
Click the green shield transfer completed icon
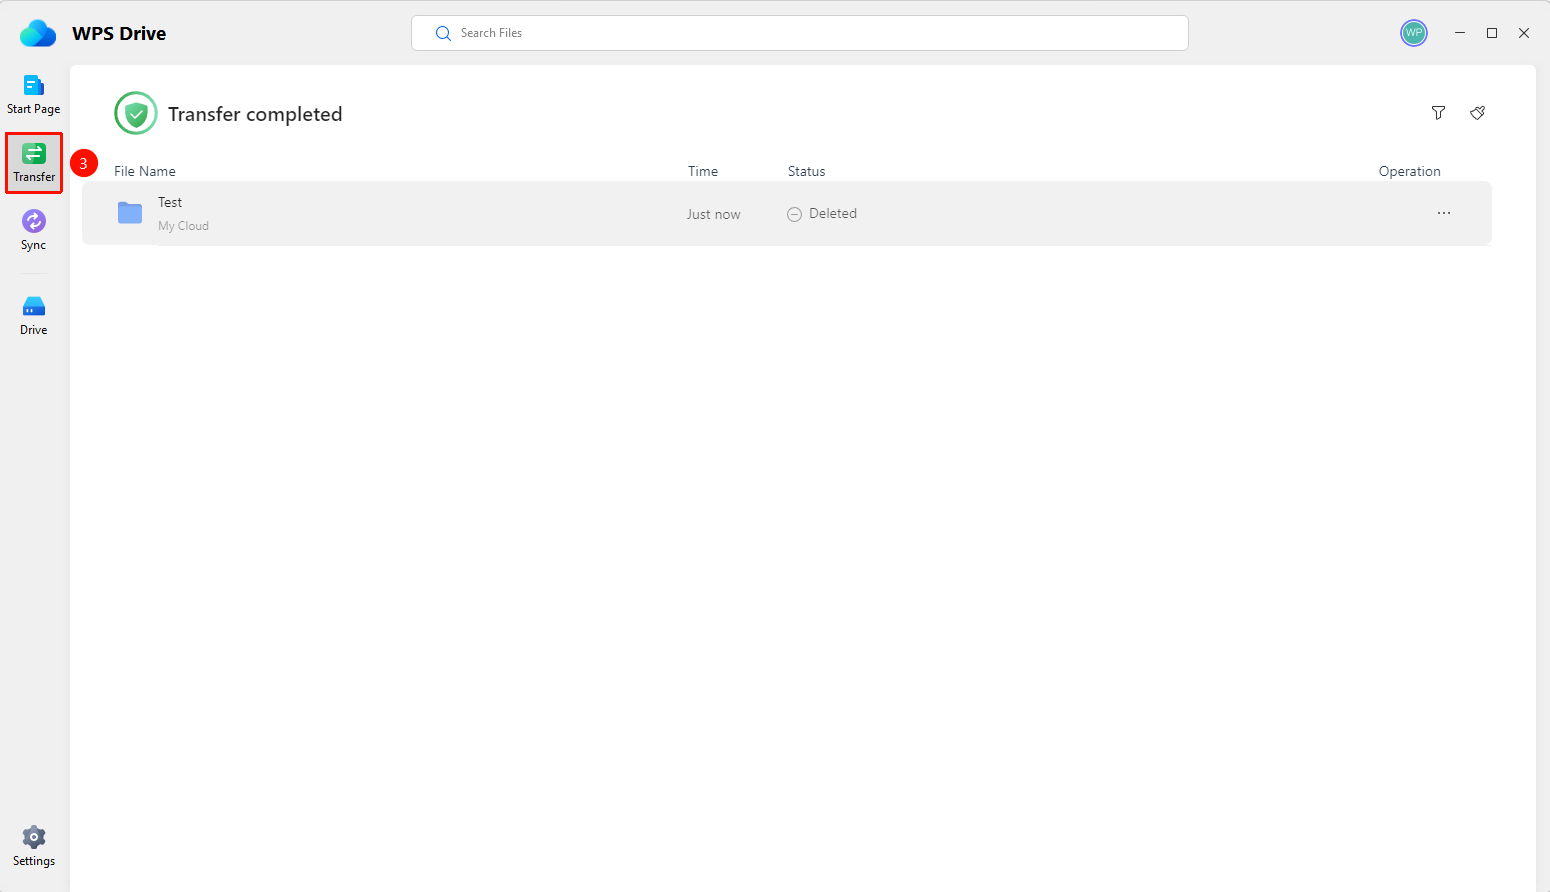click(136, 113)
